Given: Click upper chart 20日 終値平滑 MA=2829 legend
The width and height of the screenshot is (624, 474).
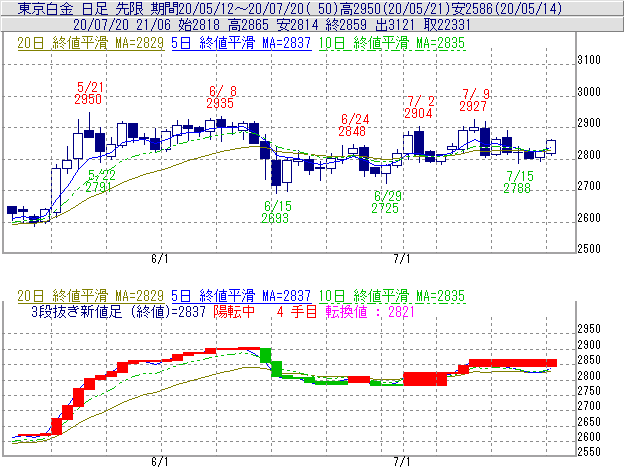Looking at the screenshot, I should tap(90, 43).
